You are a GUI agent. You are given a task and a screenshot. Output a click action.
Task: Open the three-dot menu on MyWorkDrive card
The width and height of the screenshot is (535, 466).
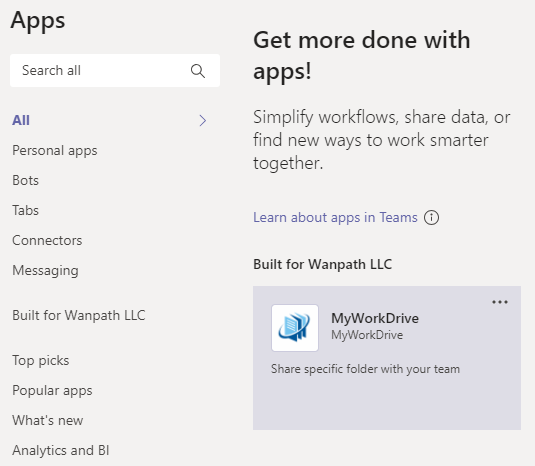tap(500, 302)
